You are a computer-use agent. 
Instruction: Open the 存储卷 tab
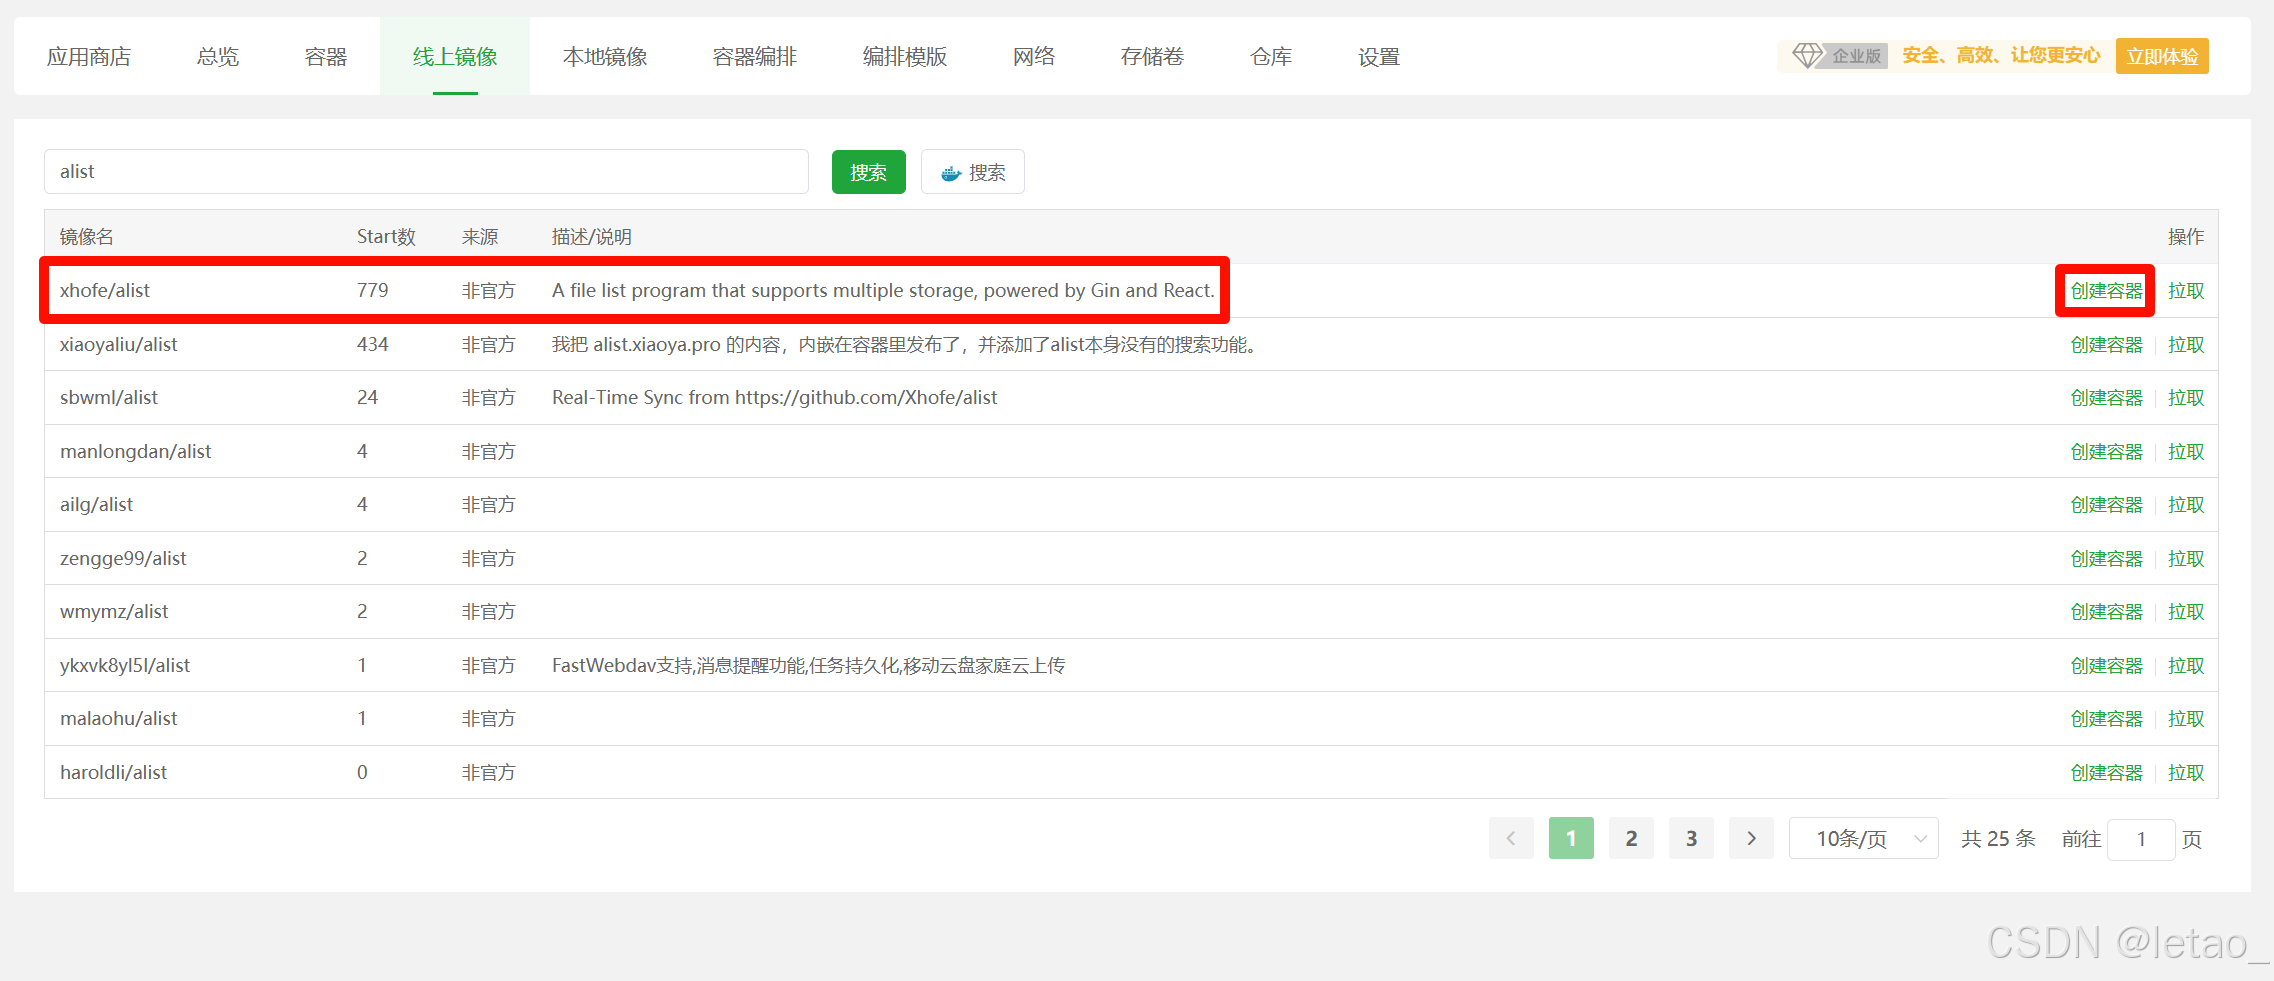coord(1152,57)
